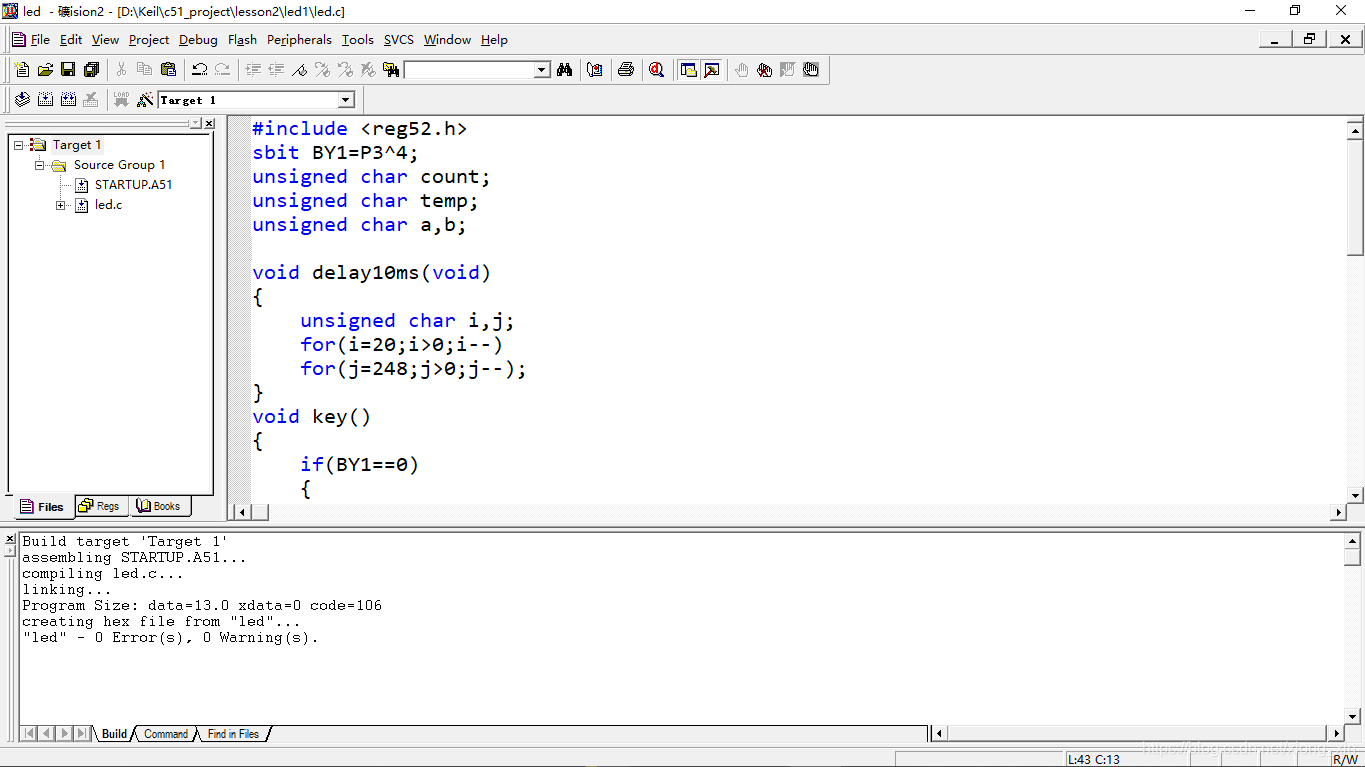Click the Save All files icon
This screenshot has height=767, width=1365.
[x=91, y=70]
